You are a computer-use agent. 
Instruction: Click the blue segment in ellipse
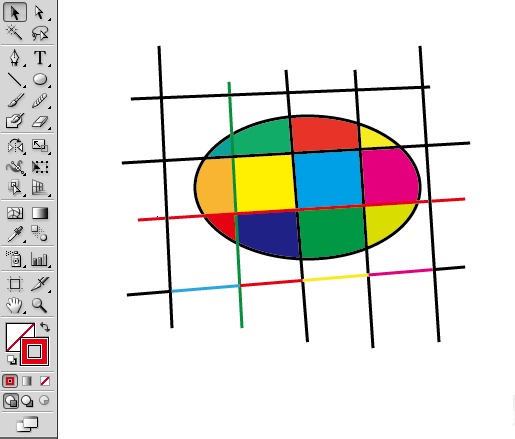[x=328, y=179]
